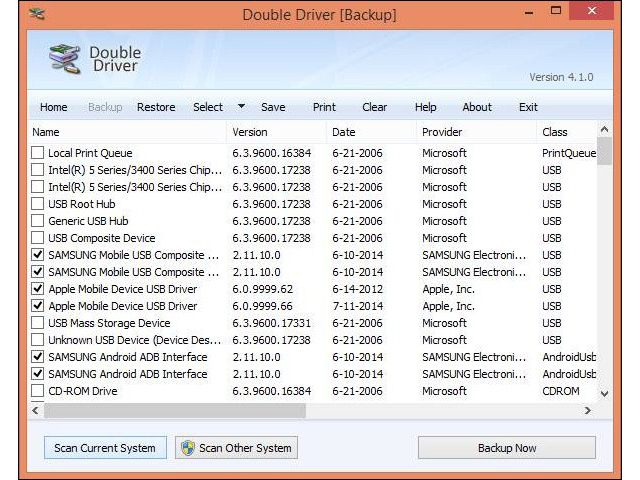Click the horizontal scrollbar right arrow
The height and width of the screenshot is (480, 640).
pos(588,410)
